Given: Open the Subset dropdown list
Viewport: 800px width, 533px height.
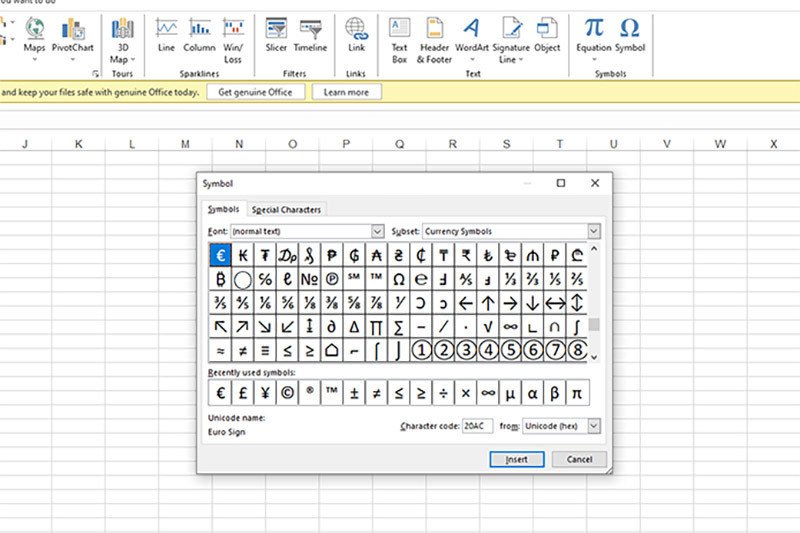Looking at the screenshot, I should [x=594, y=231].
